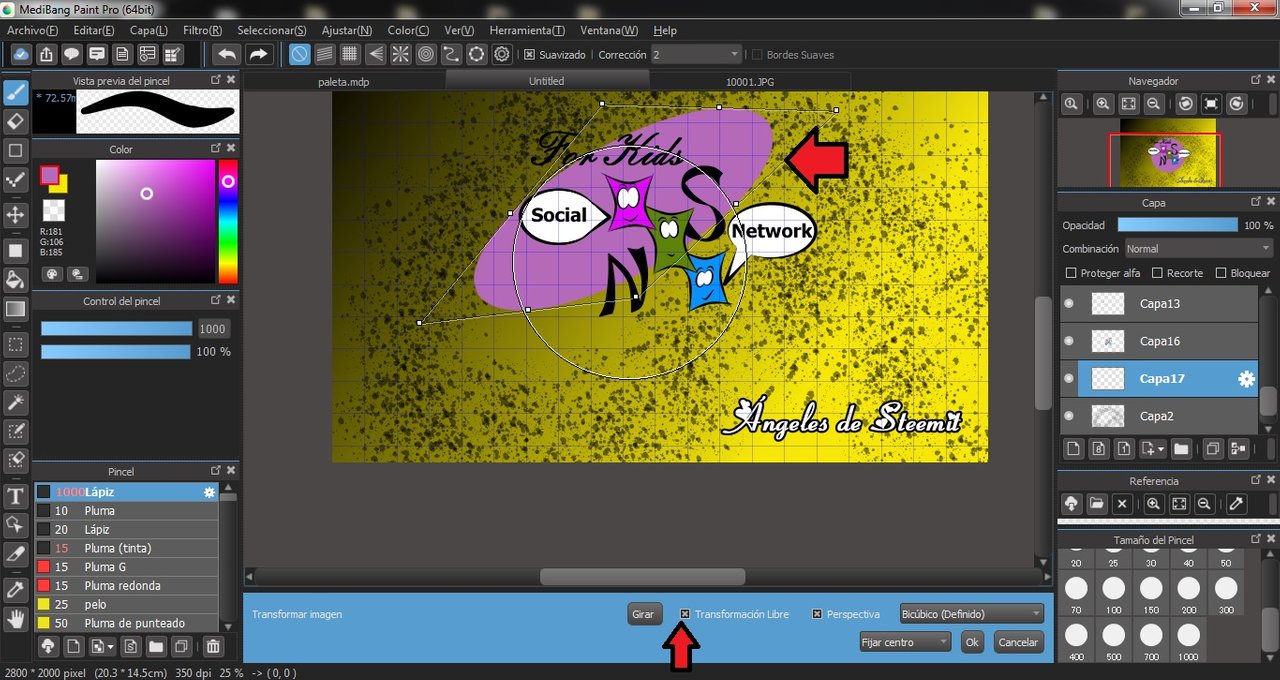
Task: Close the Color panel
Action: click(x=231, y=149)
